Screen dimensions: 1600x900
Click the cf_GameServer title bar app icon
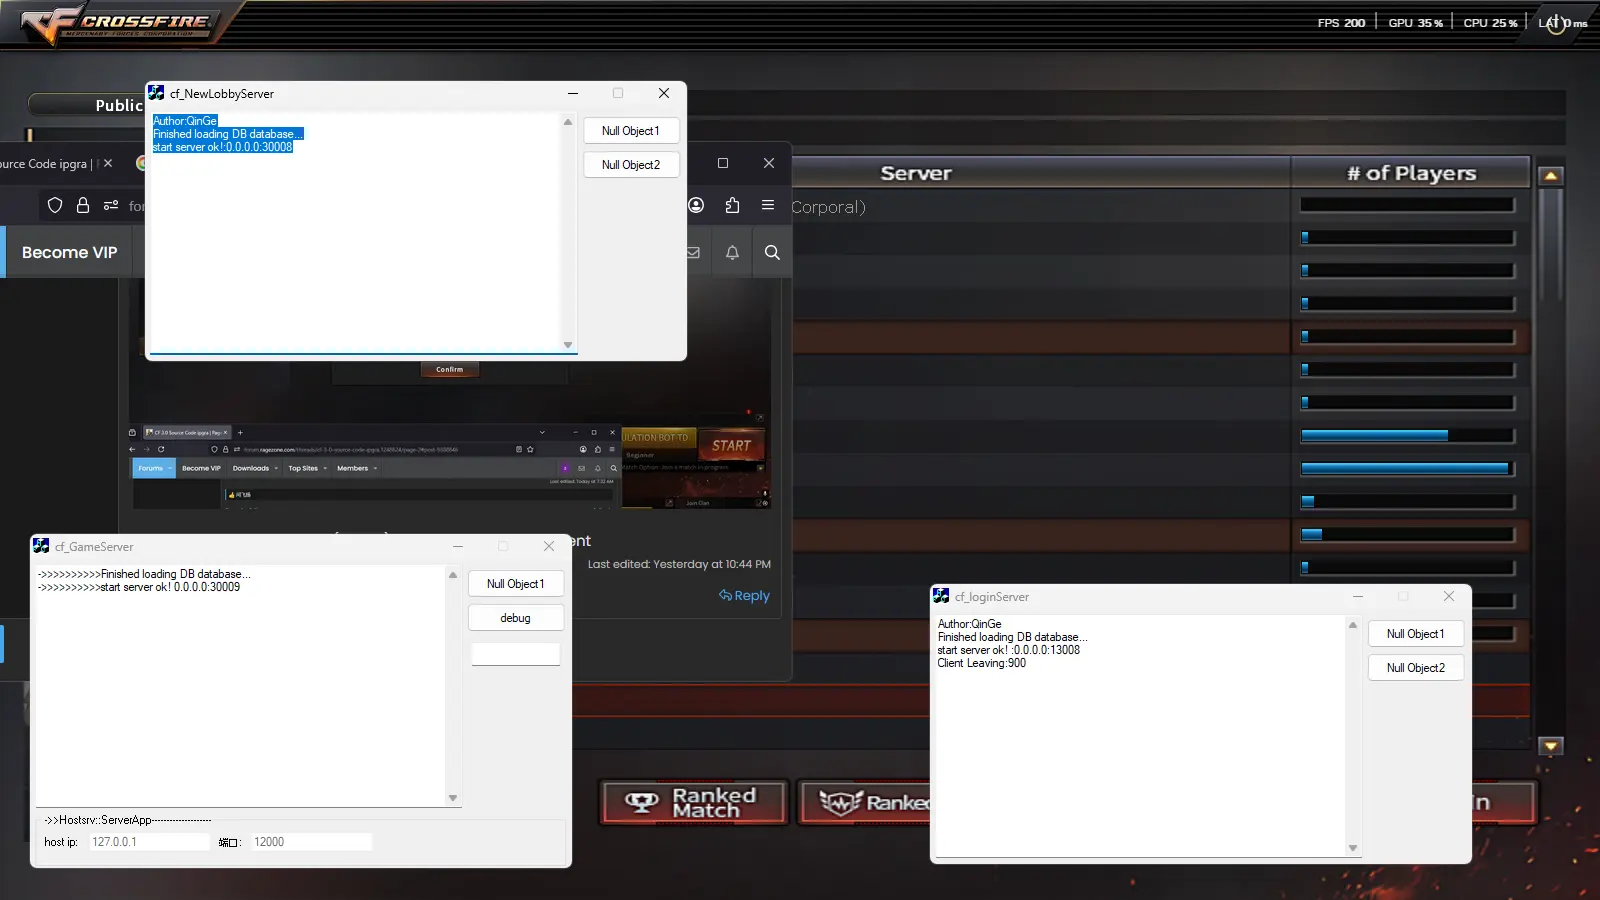[41, 546]
